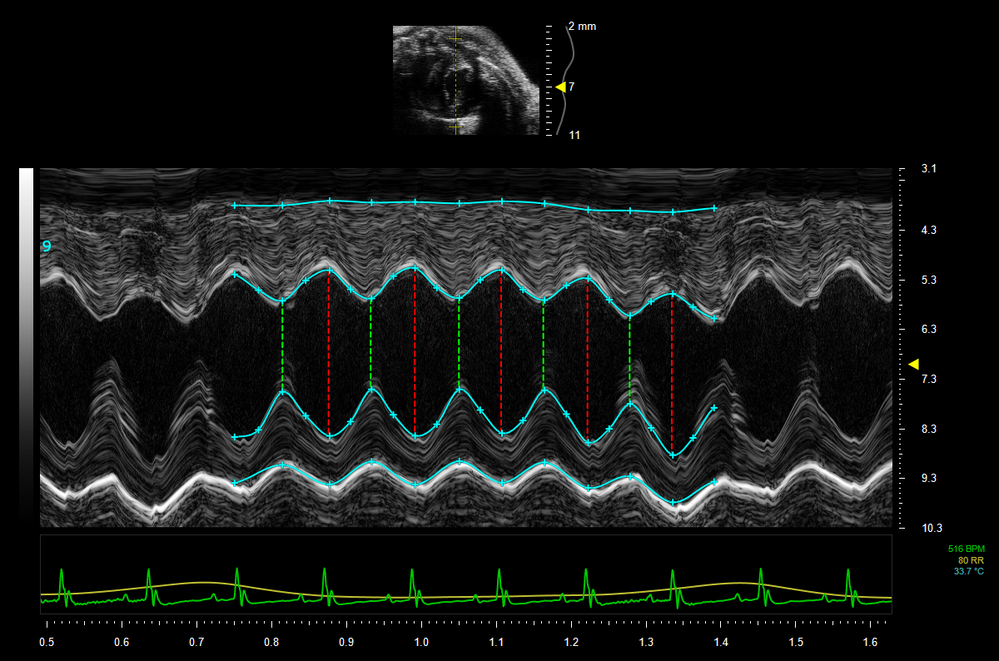Select the 80 RR respiration readout
Viewport: 999px width, 661px height.
971,560
